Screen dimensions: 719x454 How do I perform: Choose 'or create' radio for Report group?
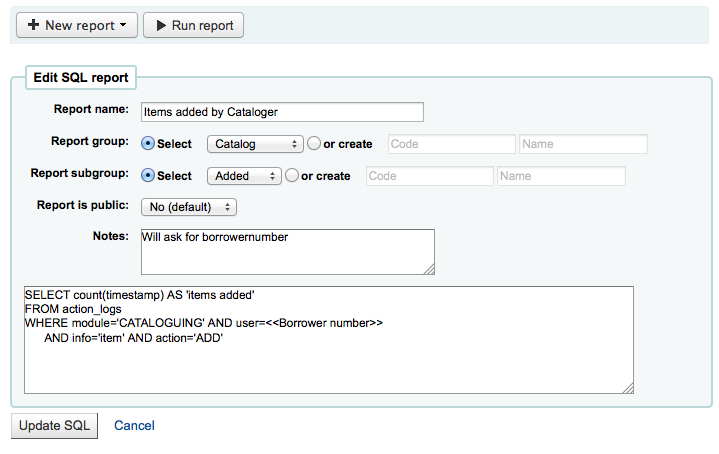pyautogui.click(x=314, y=144)
